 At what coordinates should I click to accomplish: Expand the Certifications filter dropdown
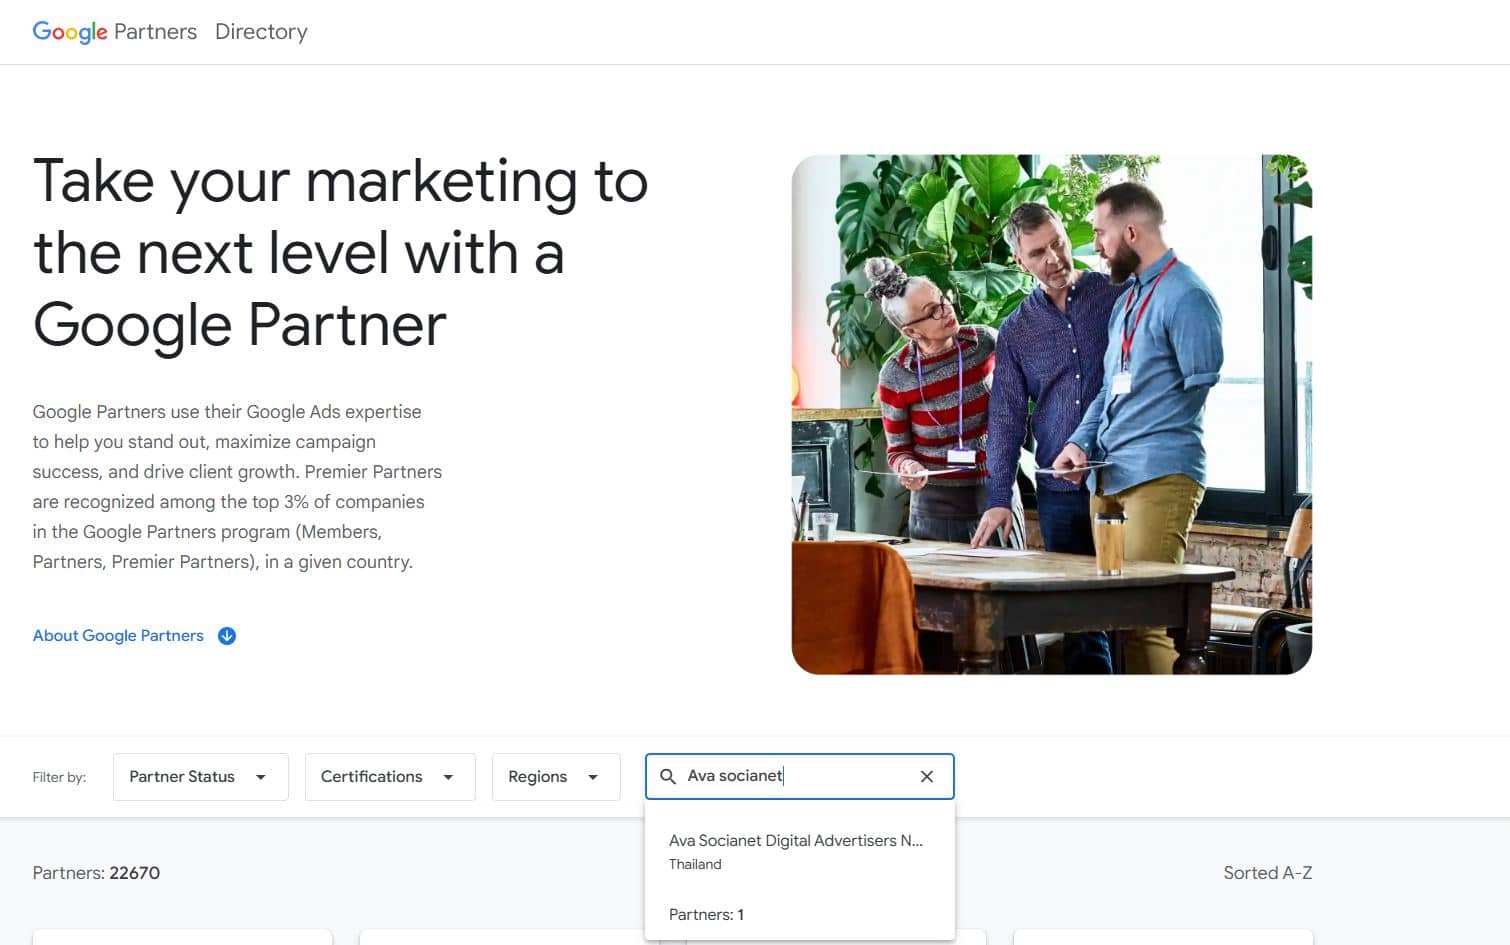coord(390,777)
